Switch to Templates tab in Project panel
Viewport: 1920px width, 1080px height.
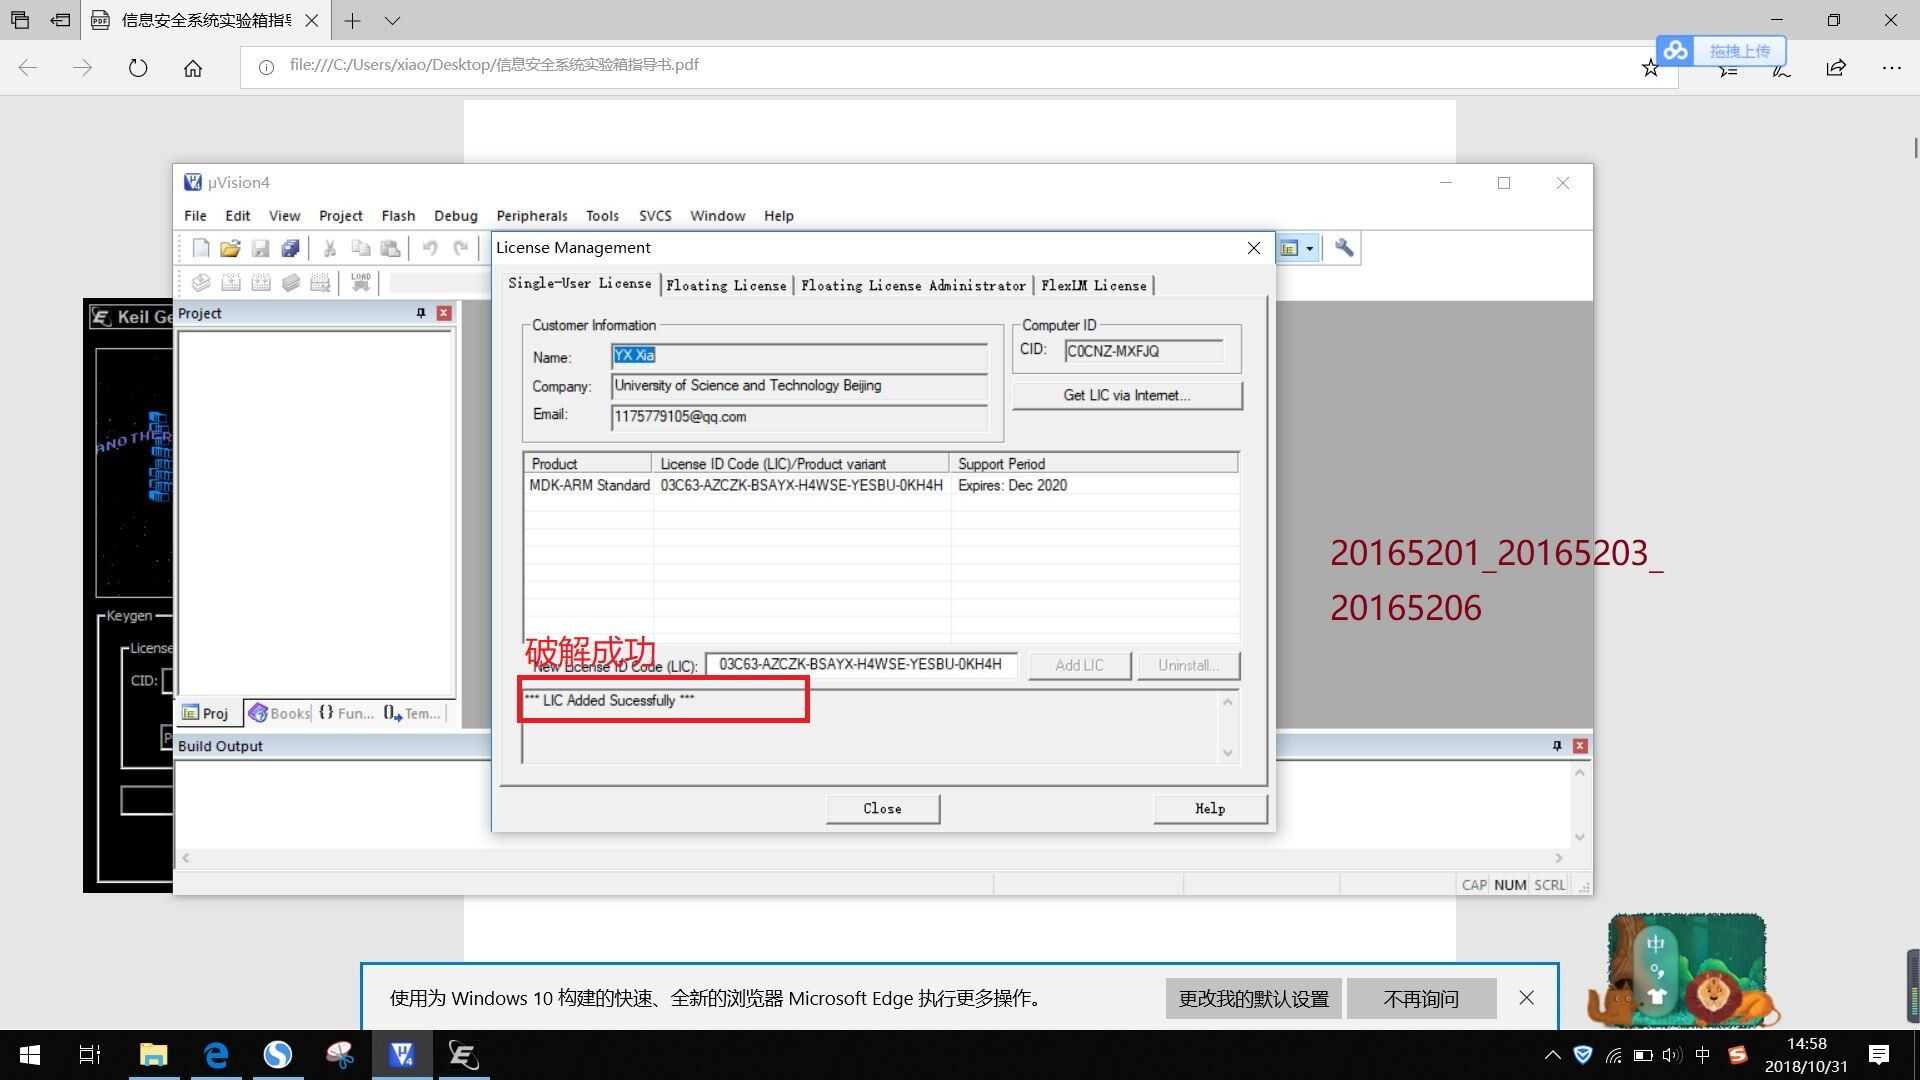(x=412, y=713)
